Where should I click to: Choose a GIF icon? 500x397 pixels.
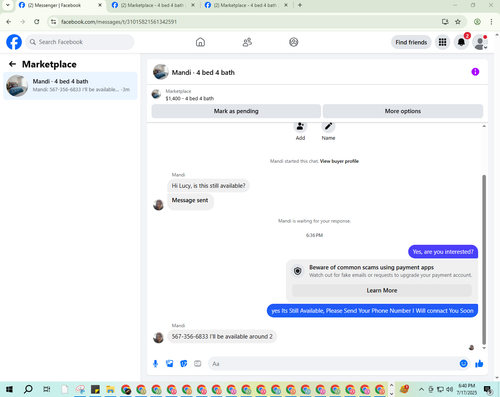tap(198, 364)
